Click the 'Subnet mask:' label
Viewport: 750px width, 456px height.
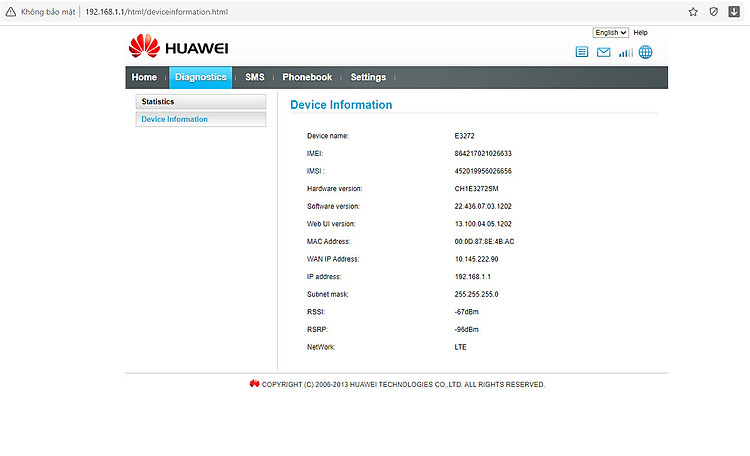[x=328, y=294]
